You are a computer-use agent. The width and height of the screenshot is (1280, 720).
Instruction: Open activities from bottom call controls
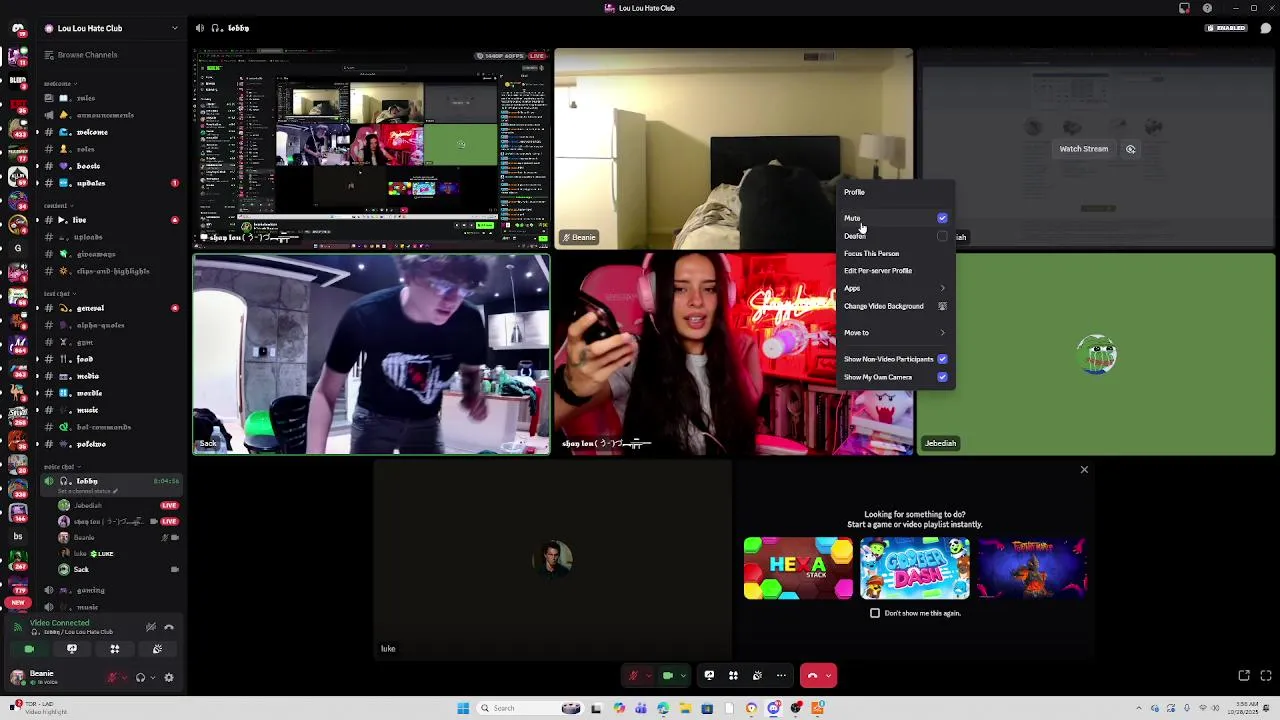click(x=733, y=675)
